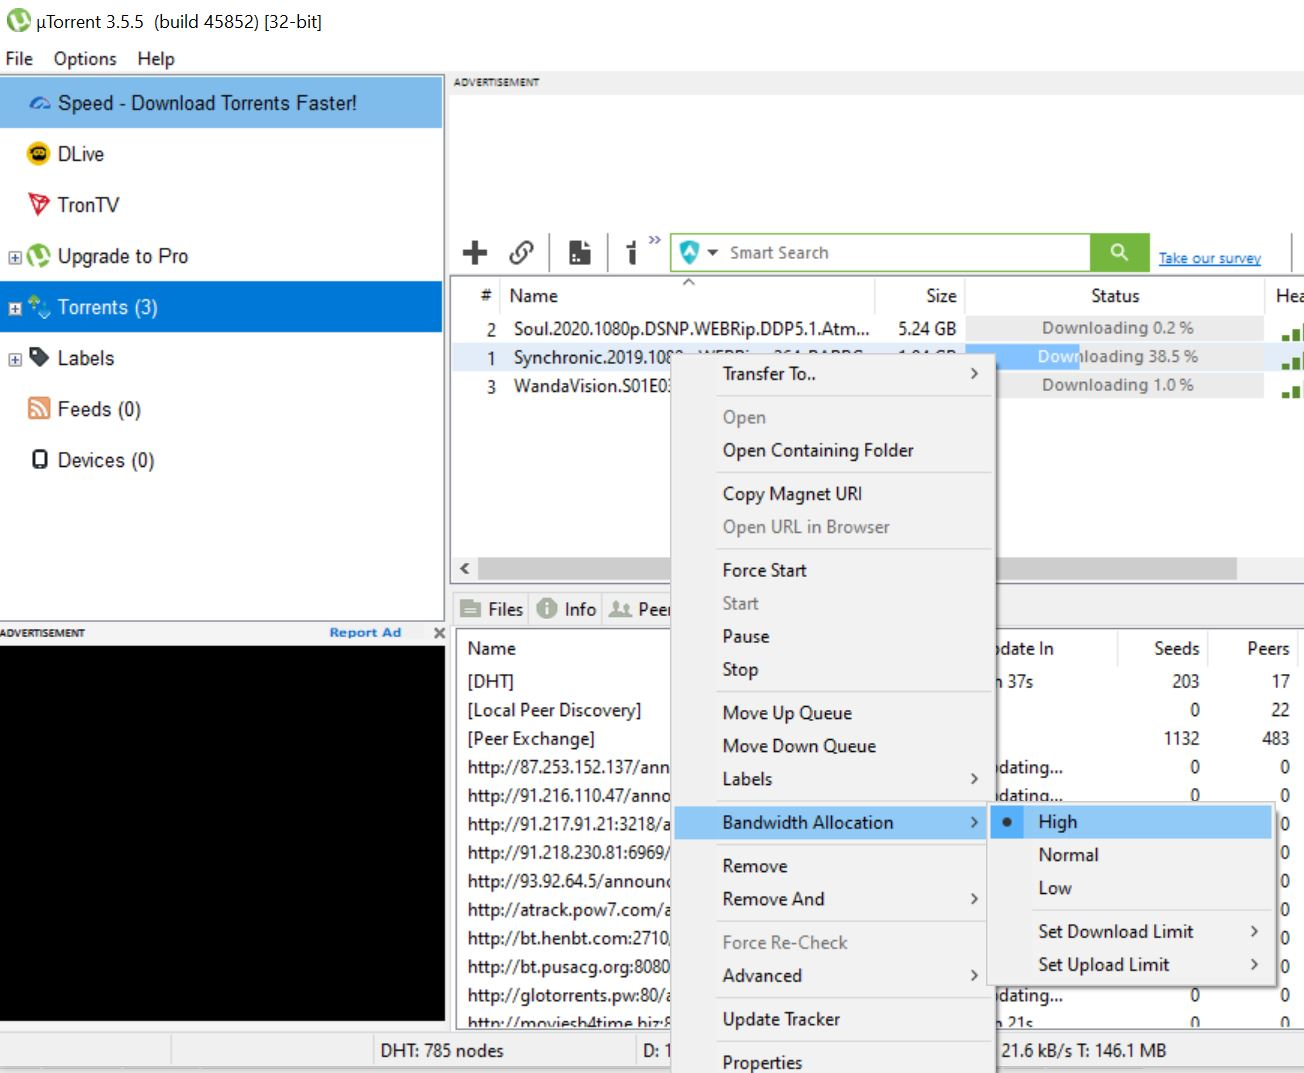
Task: Click the green magnifier search button
Action: pos(1119,253)
